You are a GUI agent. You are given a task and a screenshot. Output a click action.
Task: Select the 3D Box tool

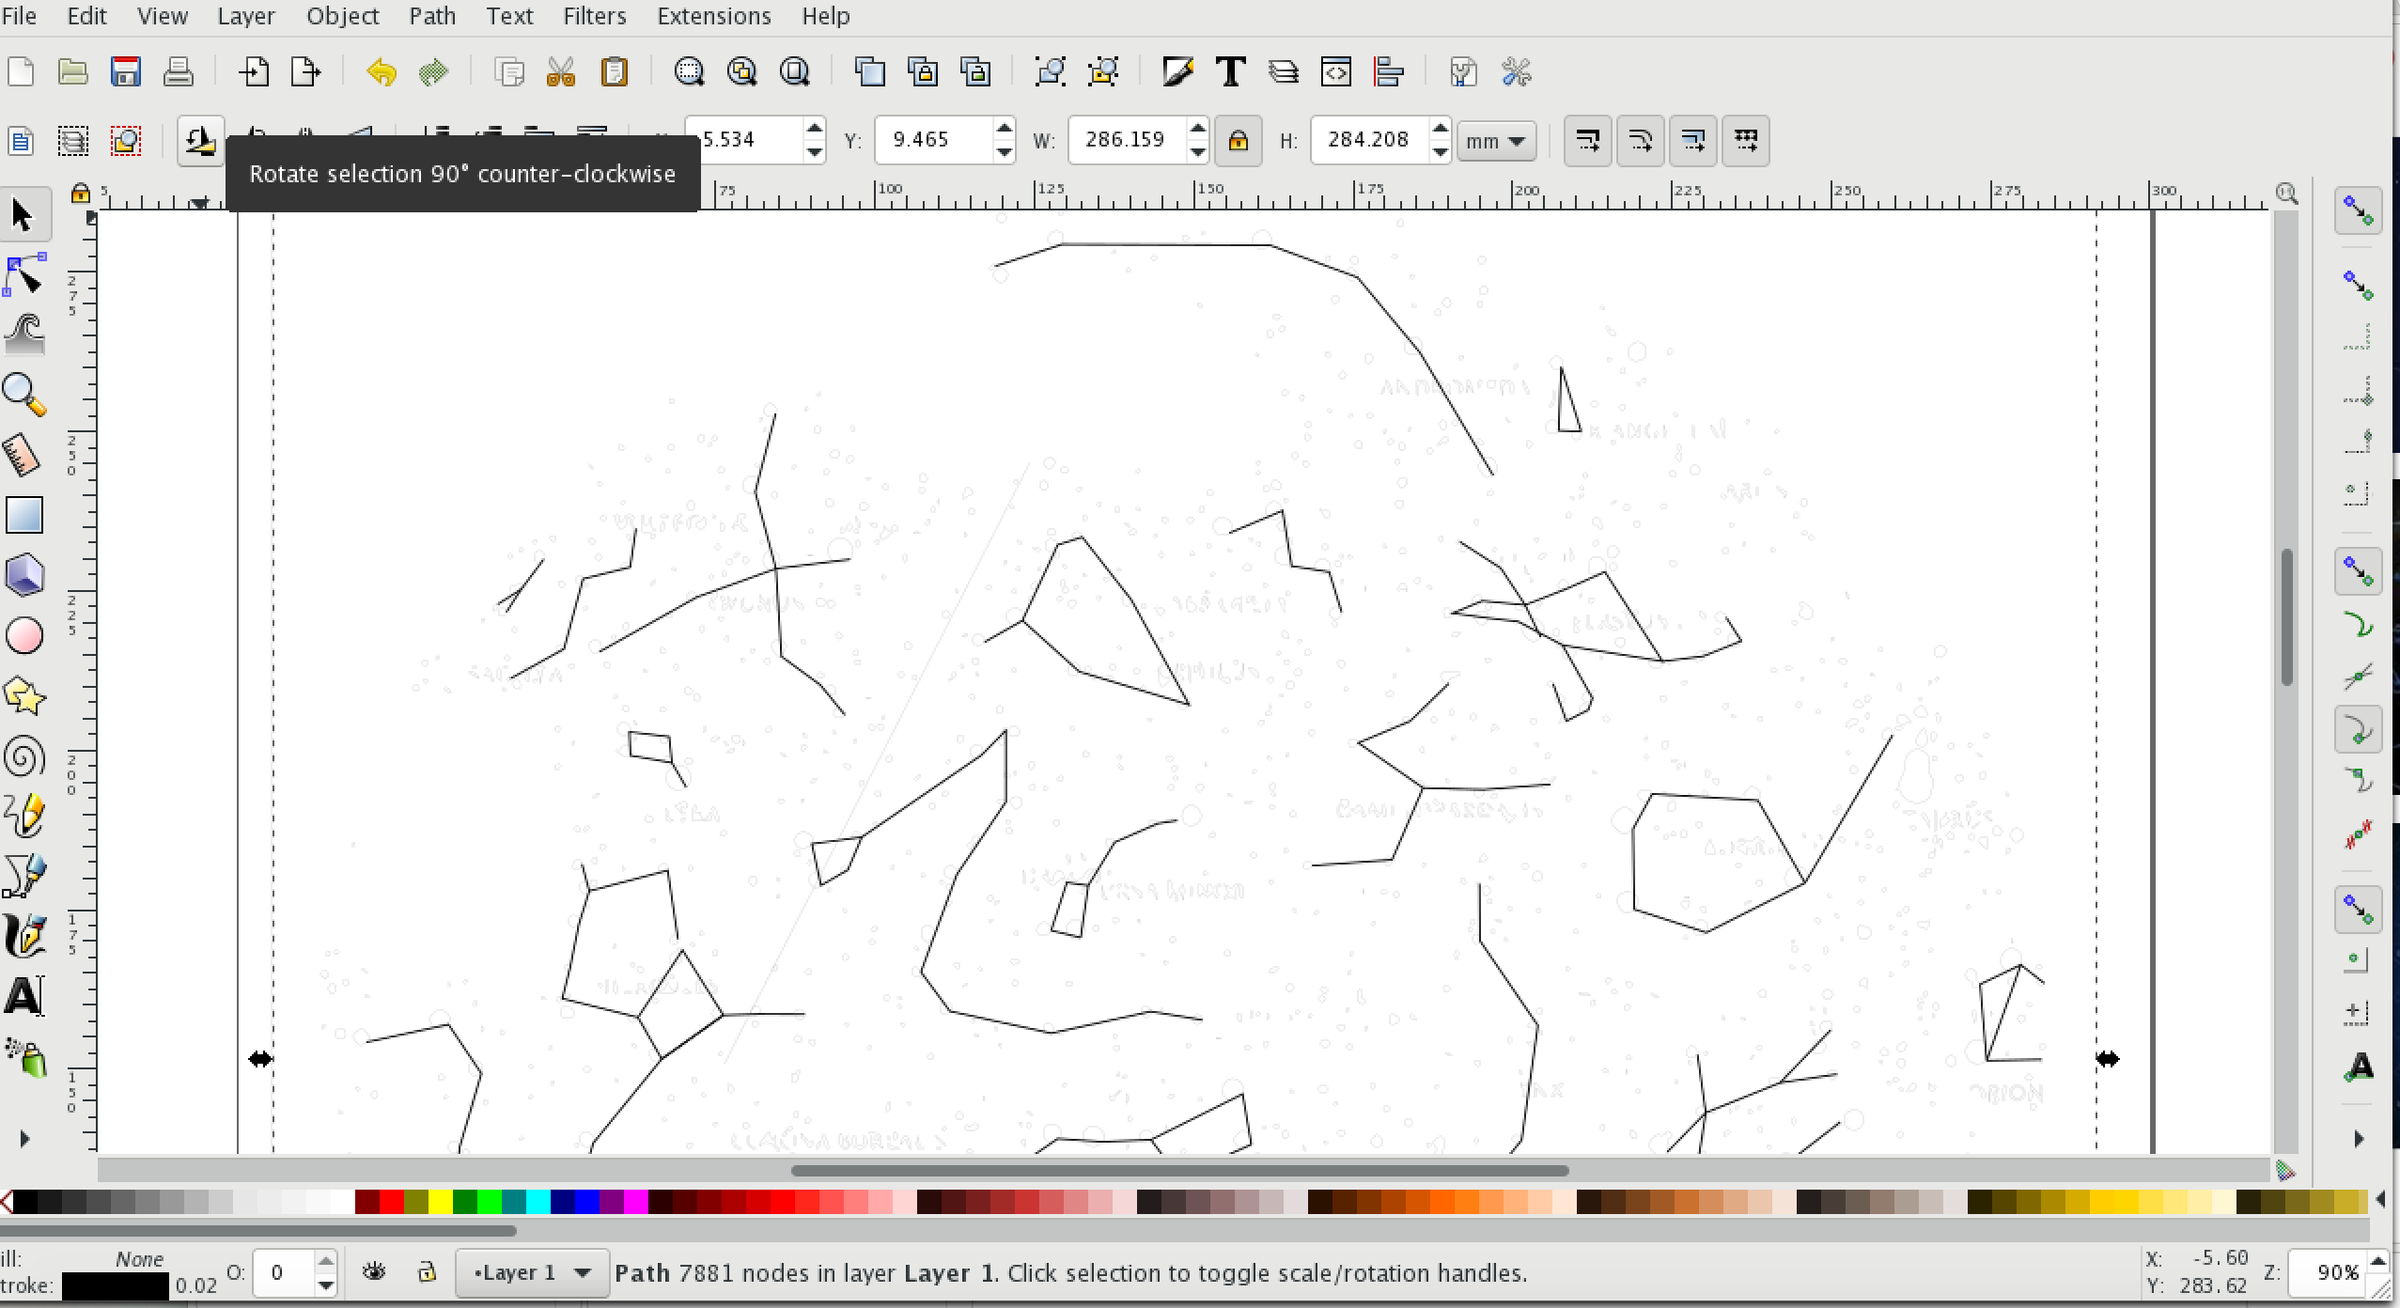click(x=24, y=576)
